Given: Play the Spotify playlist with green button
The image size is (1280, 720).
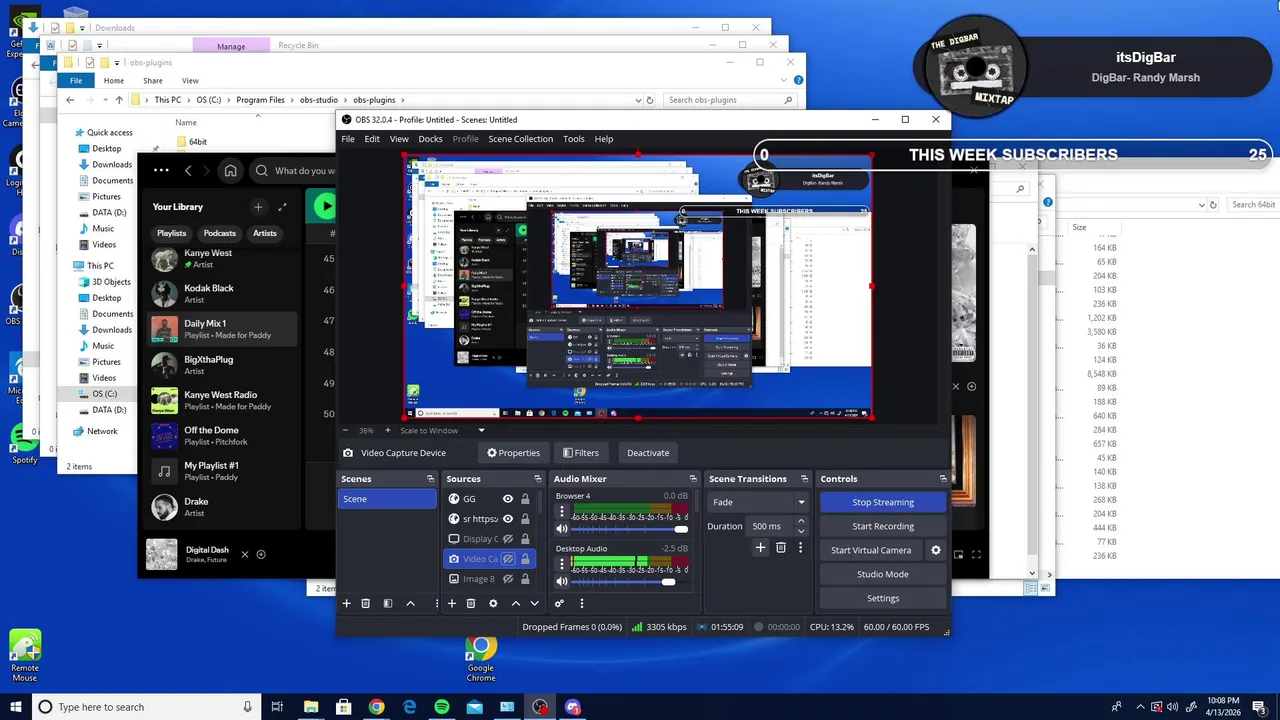Looking at the screenshot, I should [x=325, y=206].
